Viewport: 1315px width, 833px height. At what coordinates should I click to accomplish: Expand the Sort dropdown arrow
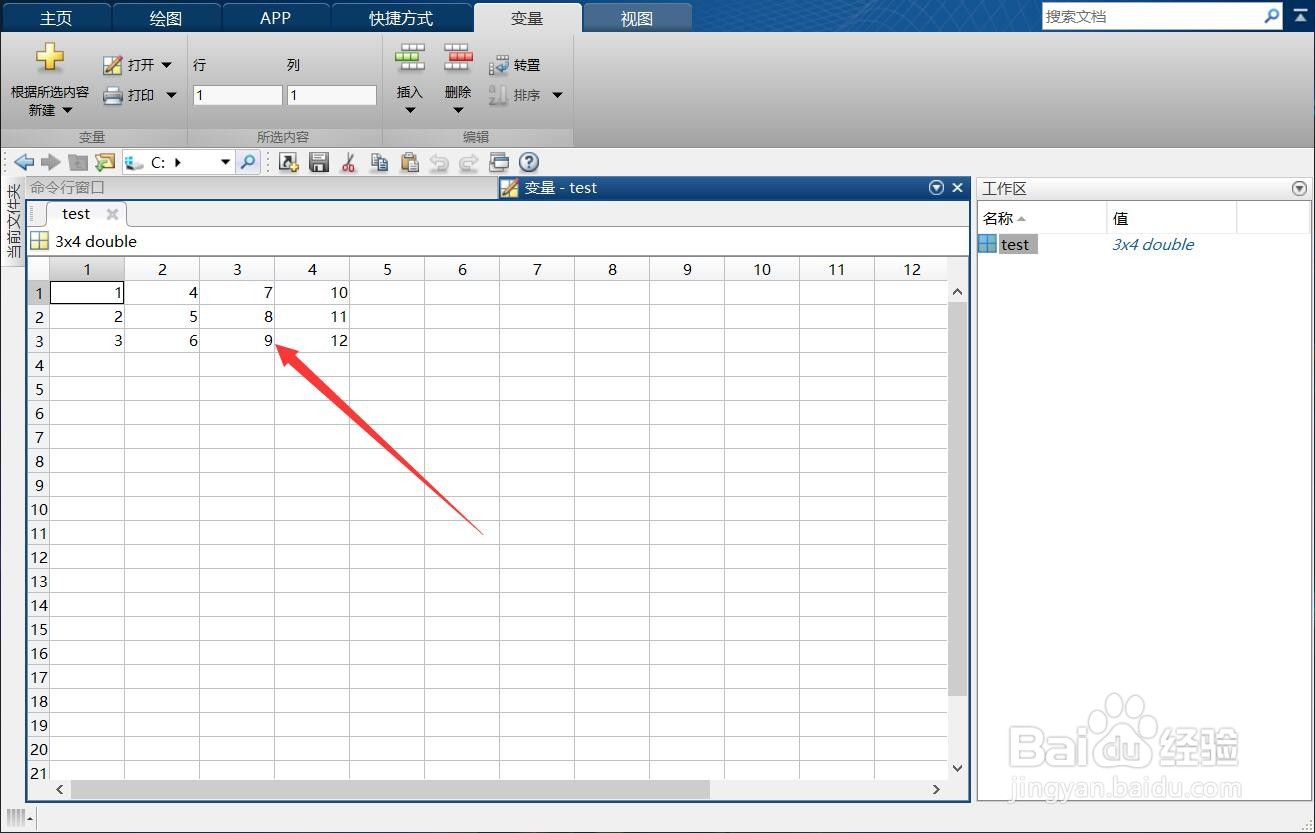pyautogui.click(x=558, y=95)
